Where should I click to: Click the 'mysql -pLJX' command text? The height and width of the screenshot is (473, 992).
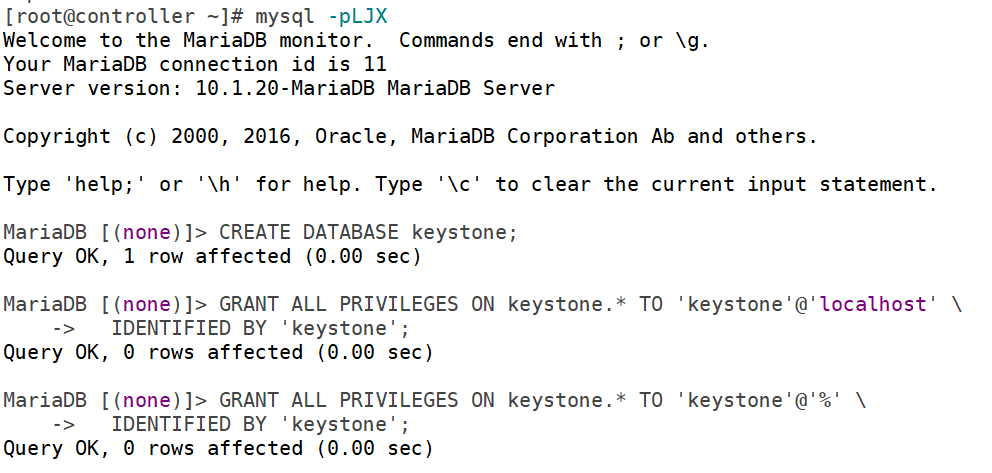[321, 16]
